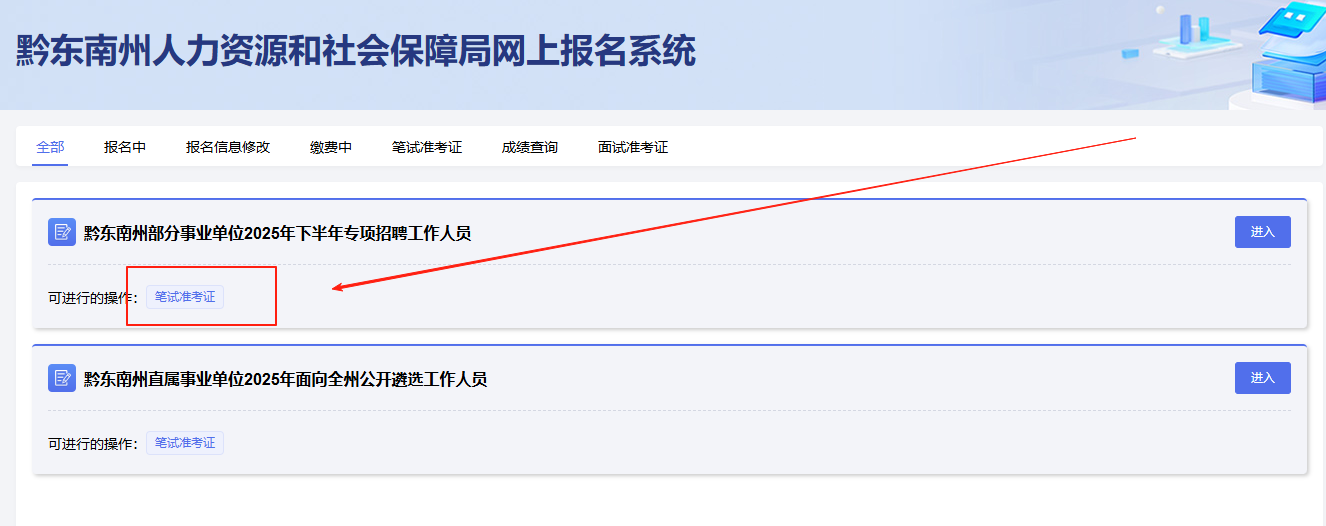Viewport: 1326px width, 526px height.
Task: Click the 网上报名系统 page header title
Action: (x=355, y=50)
